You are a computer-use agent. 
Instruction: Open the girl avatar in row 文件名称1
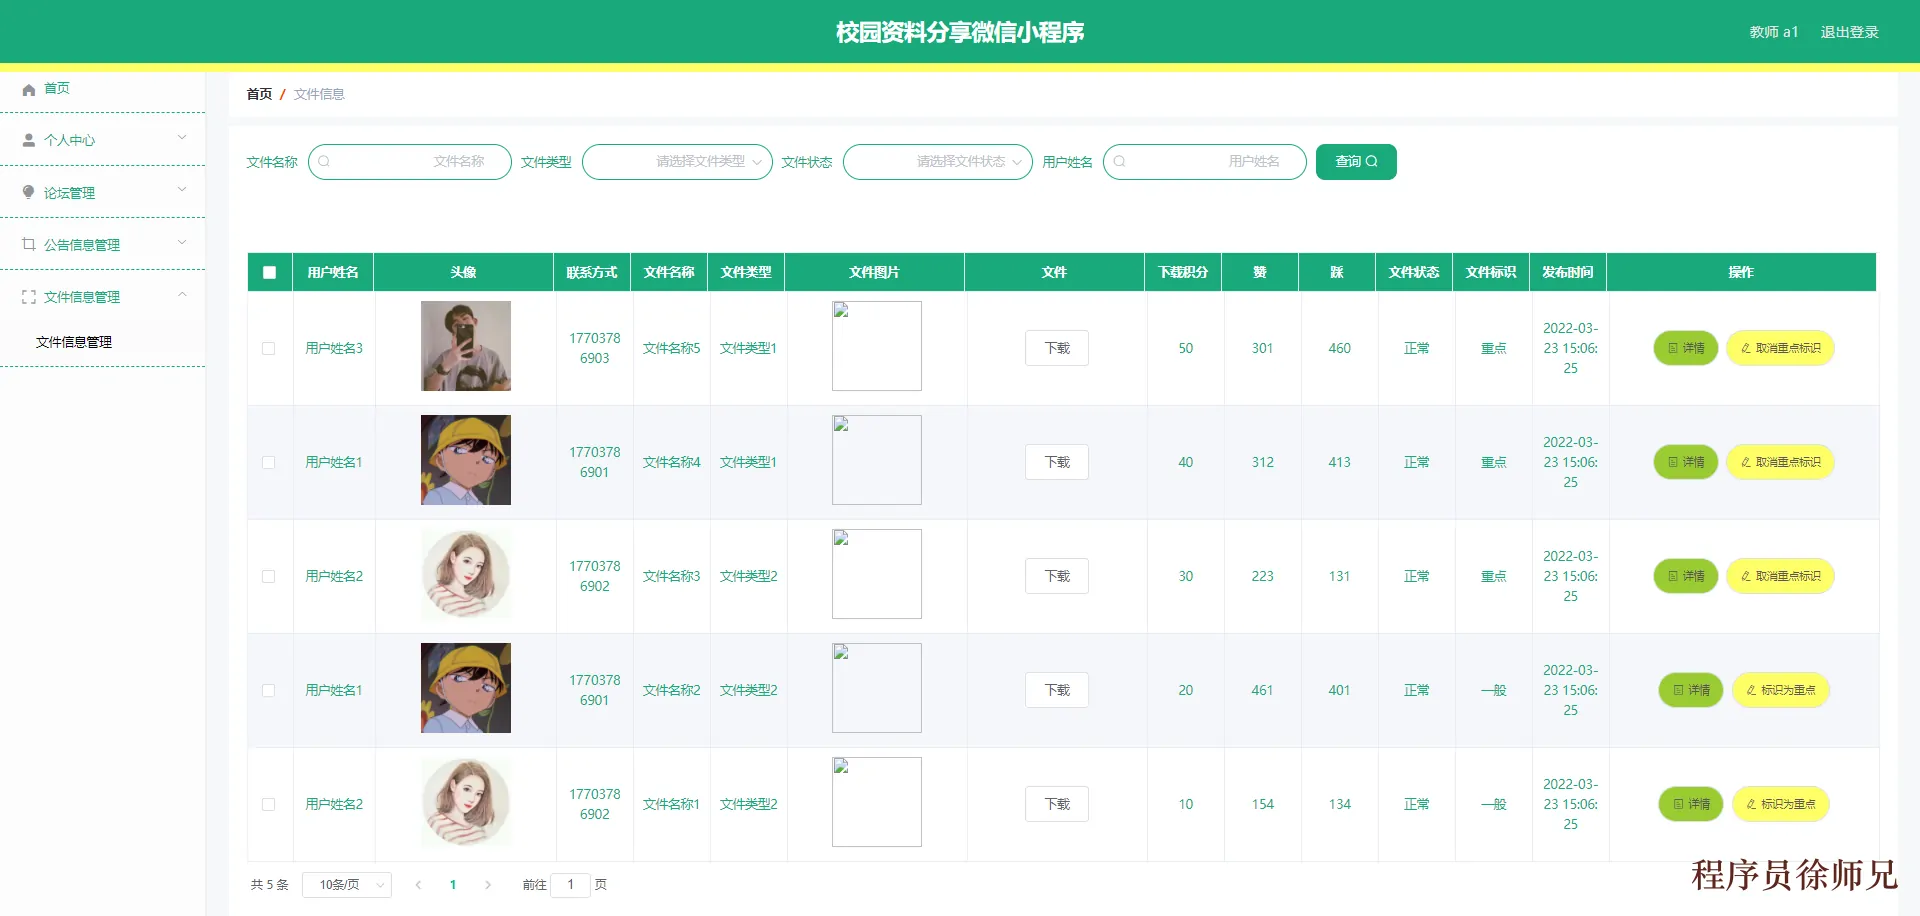[x=466, y=802]
